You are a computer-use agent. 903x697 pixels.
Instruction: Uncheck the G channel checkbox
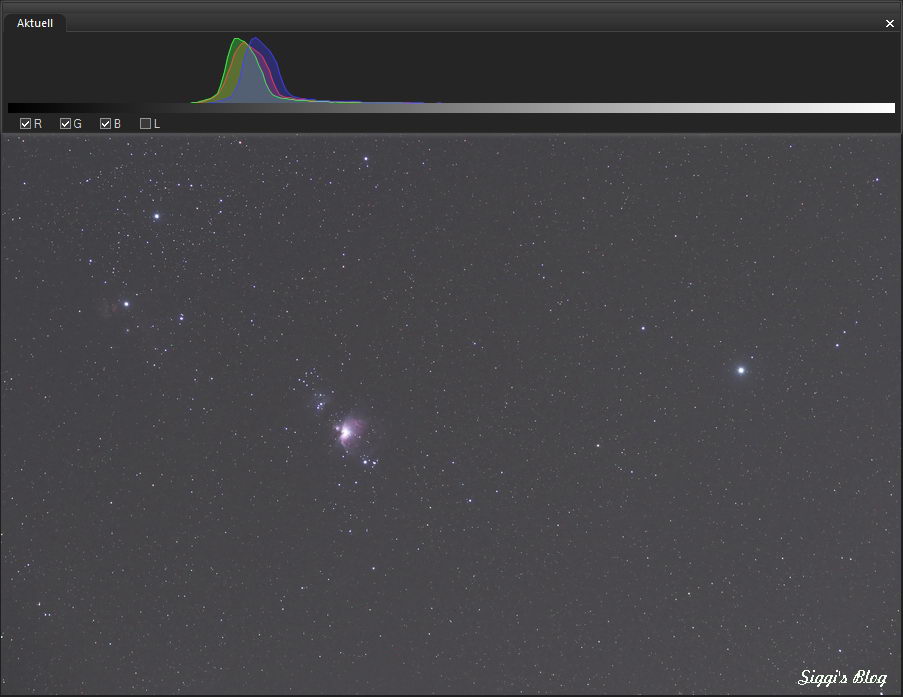[x=66, y=124]
